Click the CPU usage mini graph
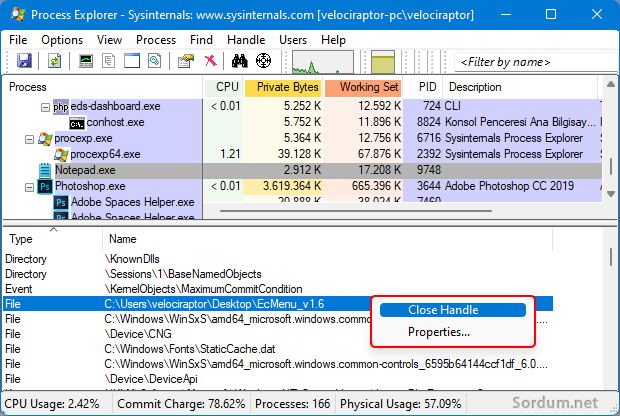This screenshot has width=620, height=416. tap(322, 62)
